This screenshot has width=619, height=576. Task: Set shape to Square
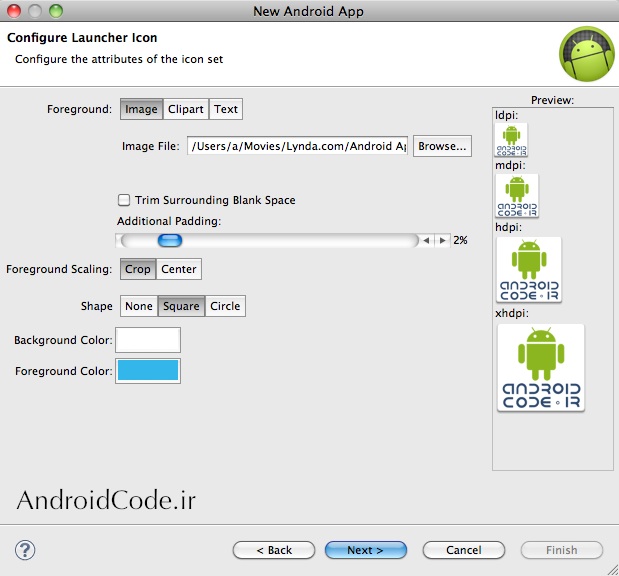(181, 306)
